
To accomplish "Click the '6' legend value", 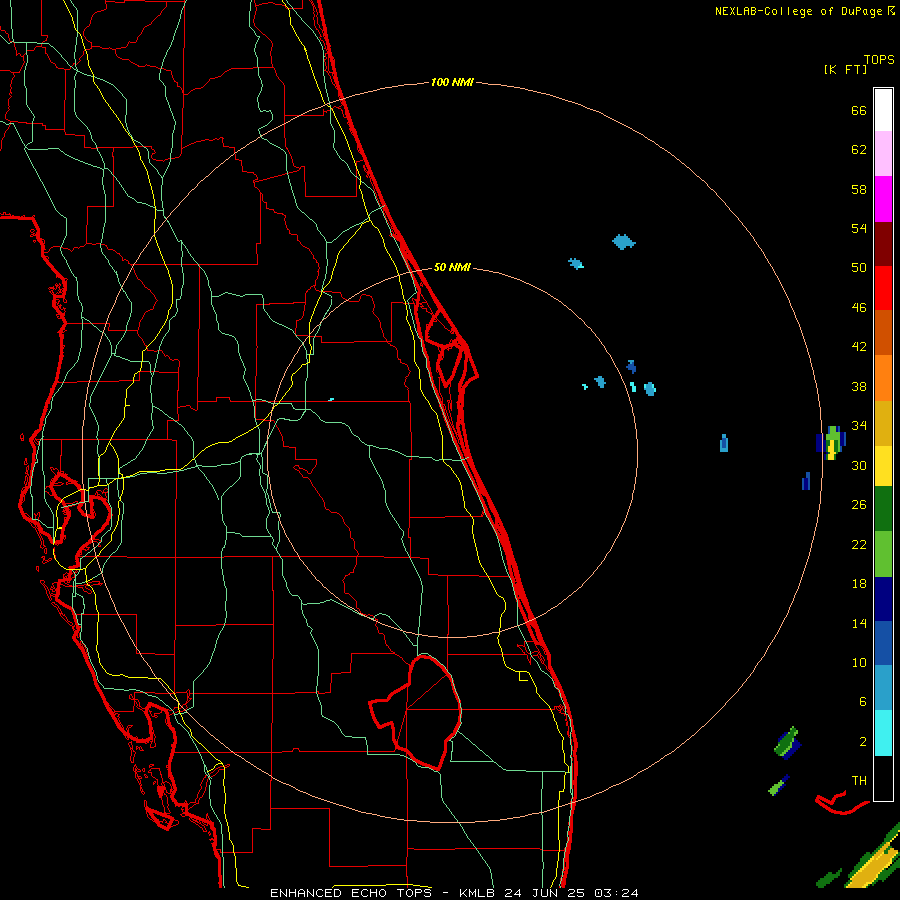I will click(x=863, y=702).
